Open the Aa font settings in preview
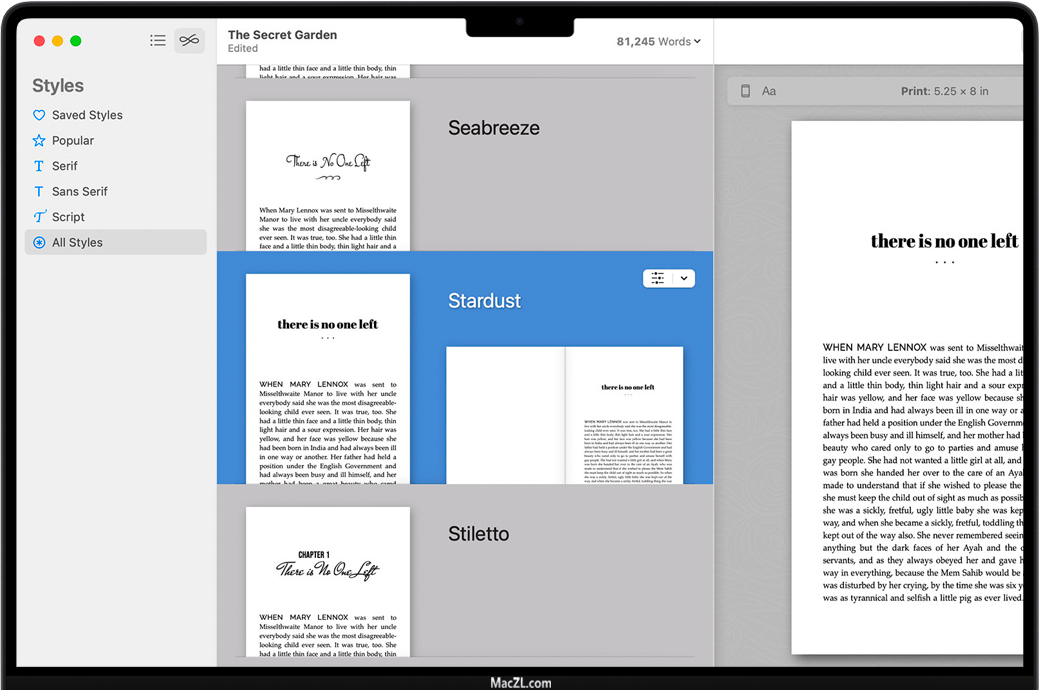The width and height of the screenshot is (1040, 690). [769, 91]
